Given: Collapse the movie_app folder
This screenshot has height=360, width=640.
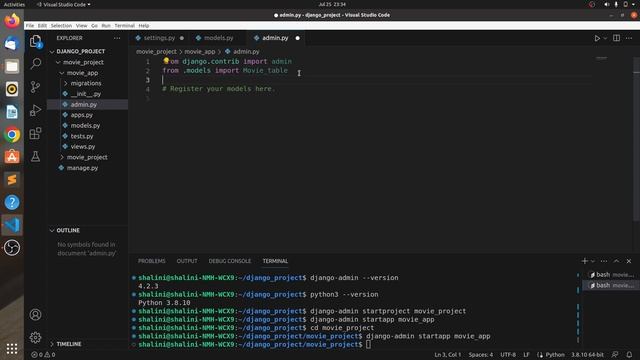Looking at the screenshot, I should tap(62, 73).
